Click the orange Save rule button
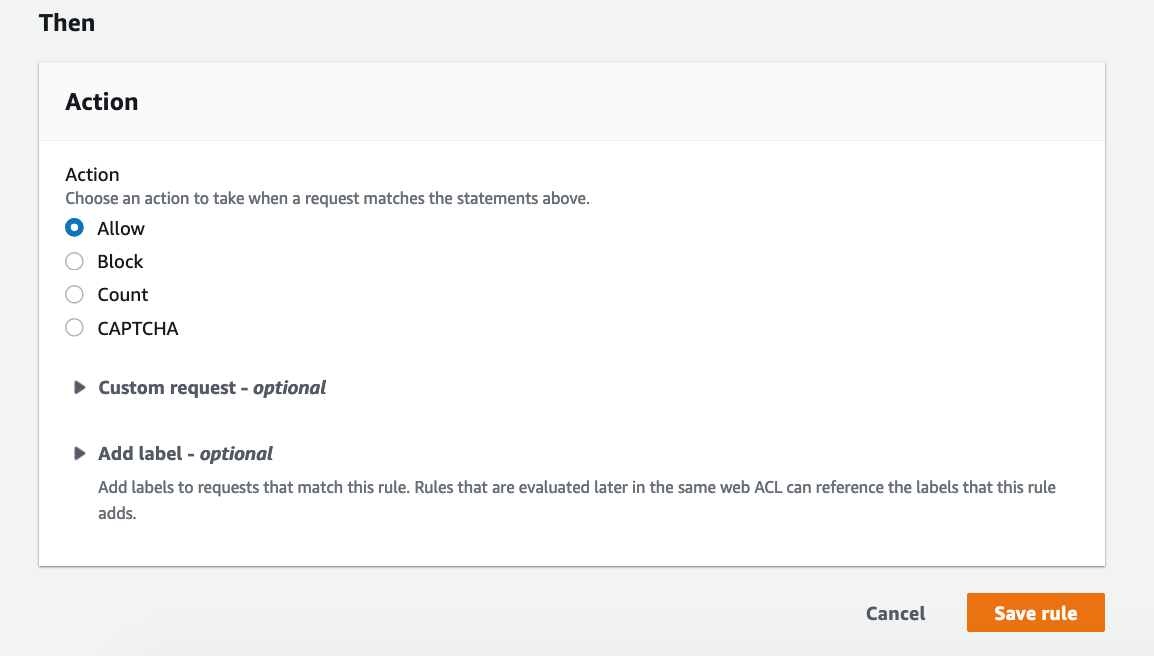The height and width of the screenshot is (656, 1154). [1035, 613]
